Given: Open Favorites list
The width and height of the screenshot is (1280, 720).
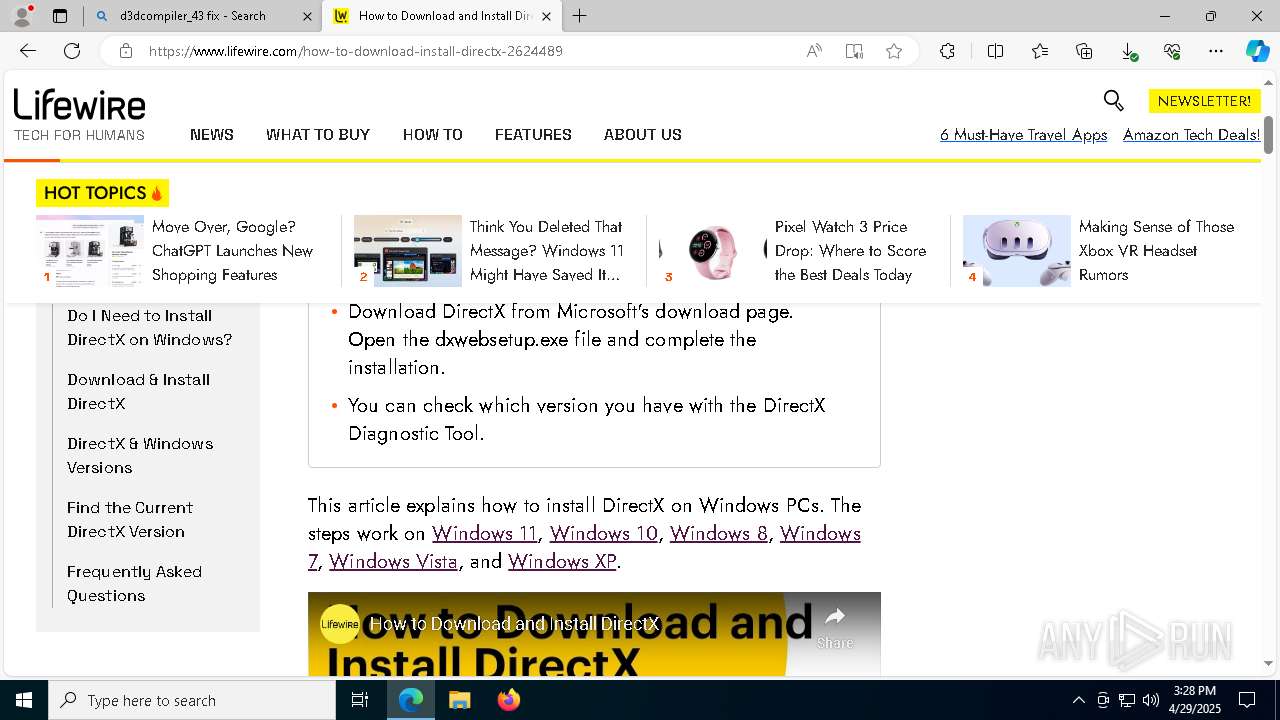Looking at the screenshot, I should pyautogui.click(x=1040, y=51).
